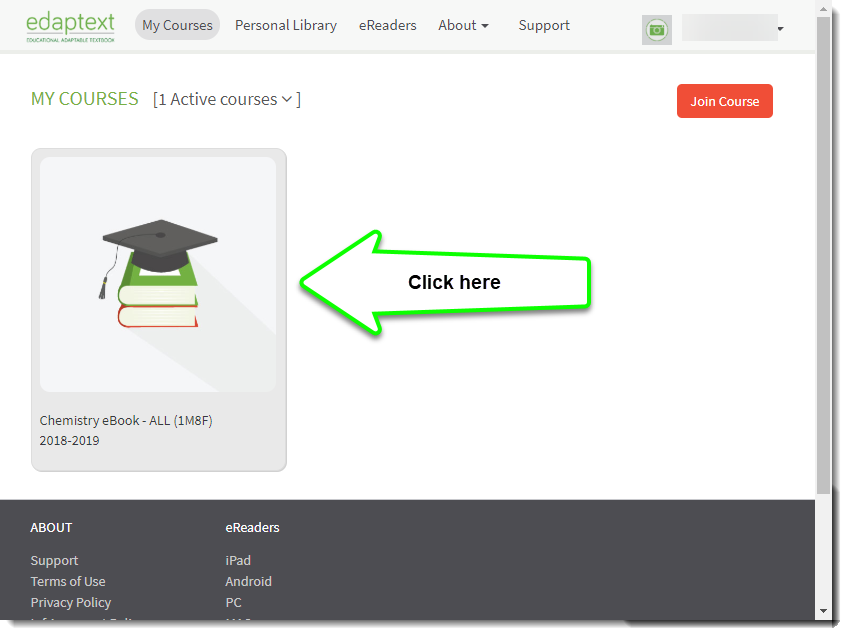The width and height of the screenshot is (847, 635).
Task: Open the eReaders nav item
Action: coord(387,25)
